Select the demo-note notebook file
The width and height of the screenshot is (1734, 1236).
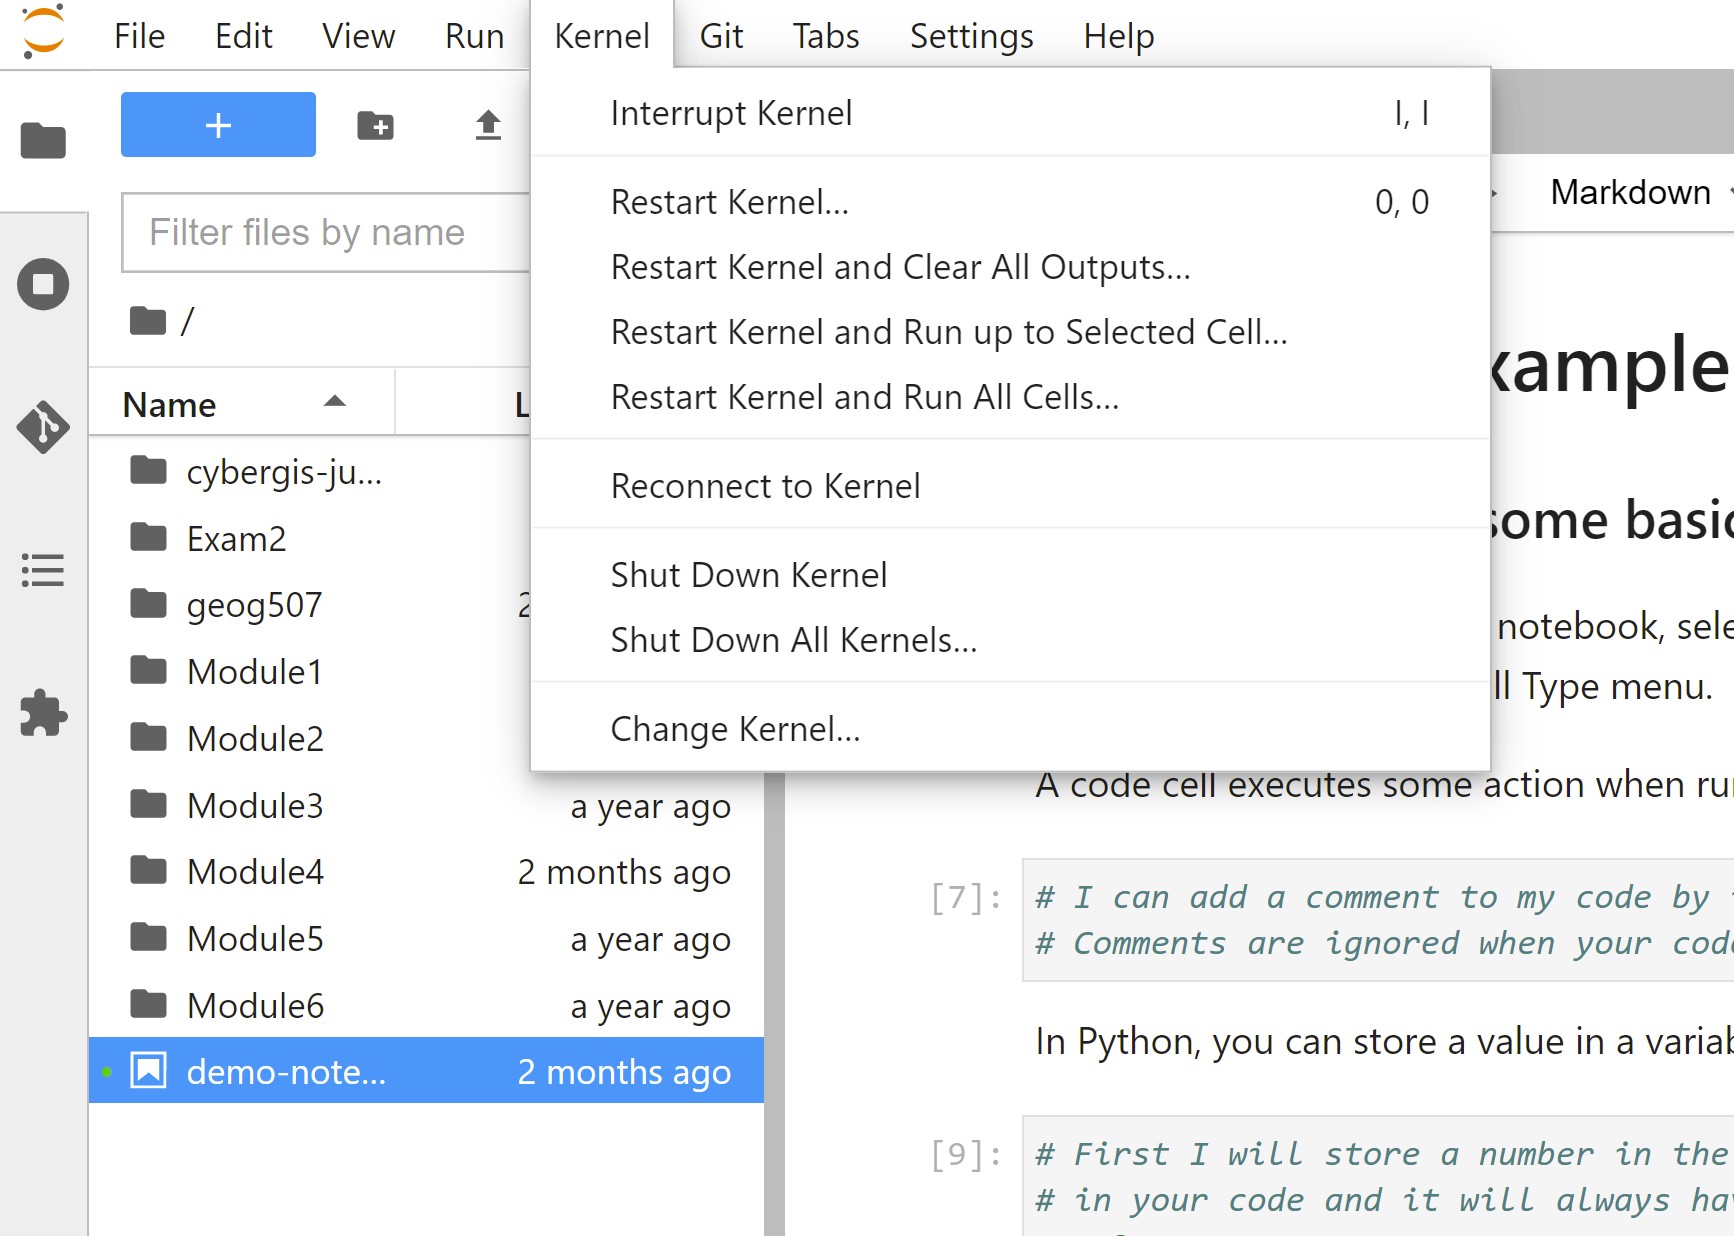[x=286, y=1072]
